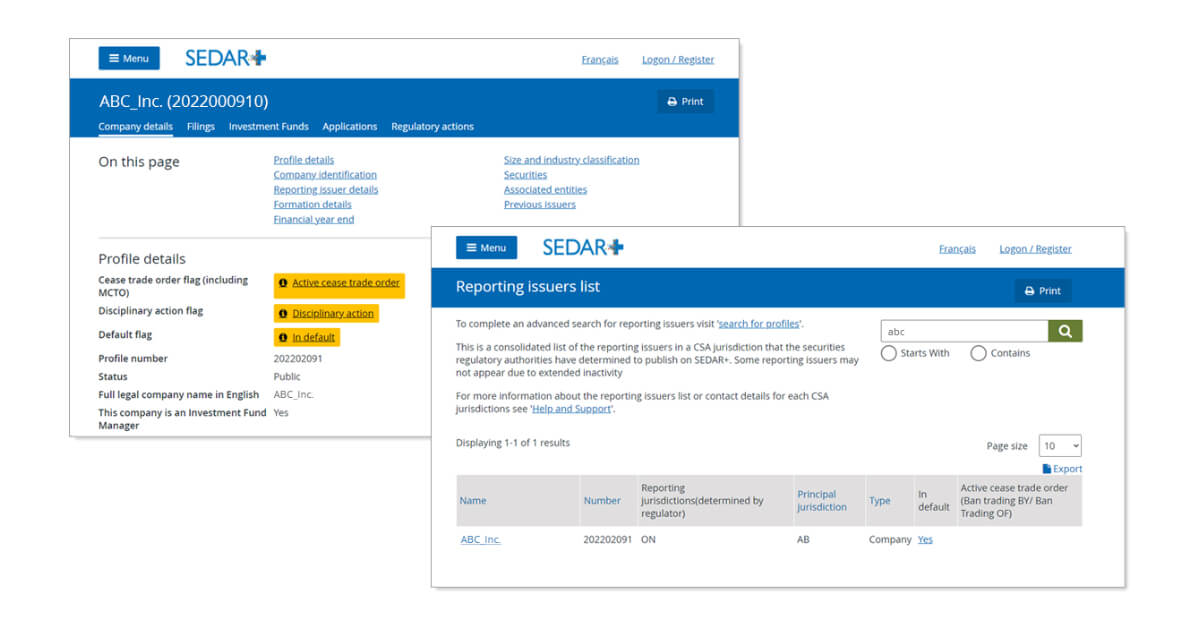Select the Starts With radio button
The height and width of the screenshot is (630, 1200).
[889, 353]
